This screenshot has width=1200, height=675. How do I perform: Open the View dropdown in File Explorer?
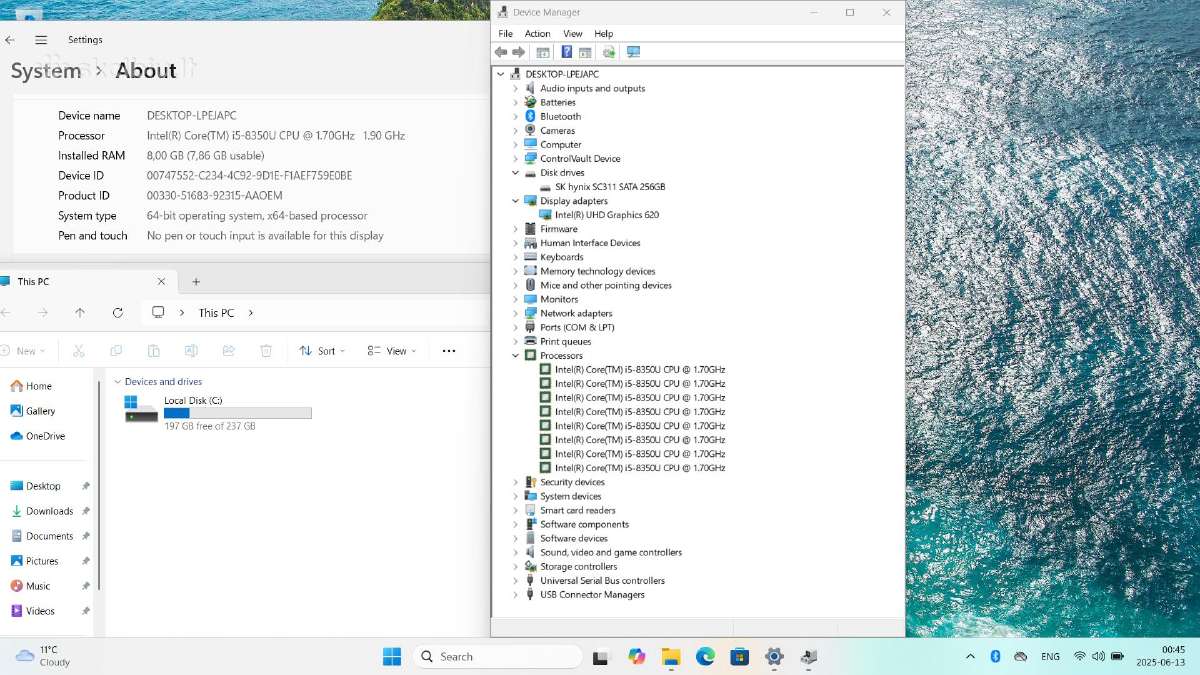[391, 351]
